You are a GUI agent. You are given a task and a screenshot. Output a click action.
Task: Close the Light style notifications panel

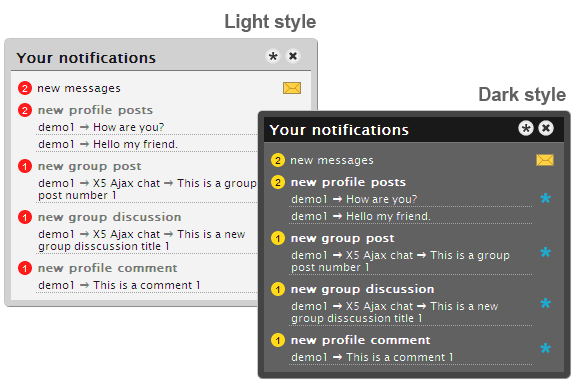293,56
